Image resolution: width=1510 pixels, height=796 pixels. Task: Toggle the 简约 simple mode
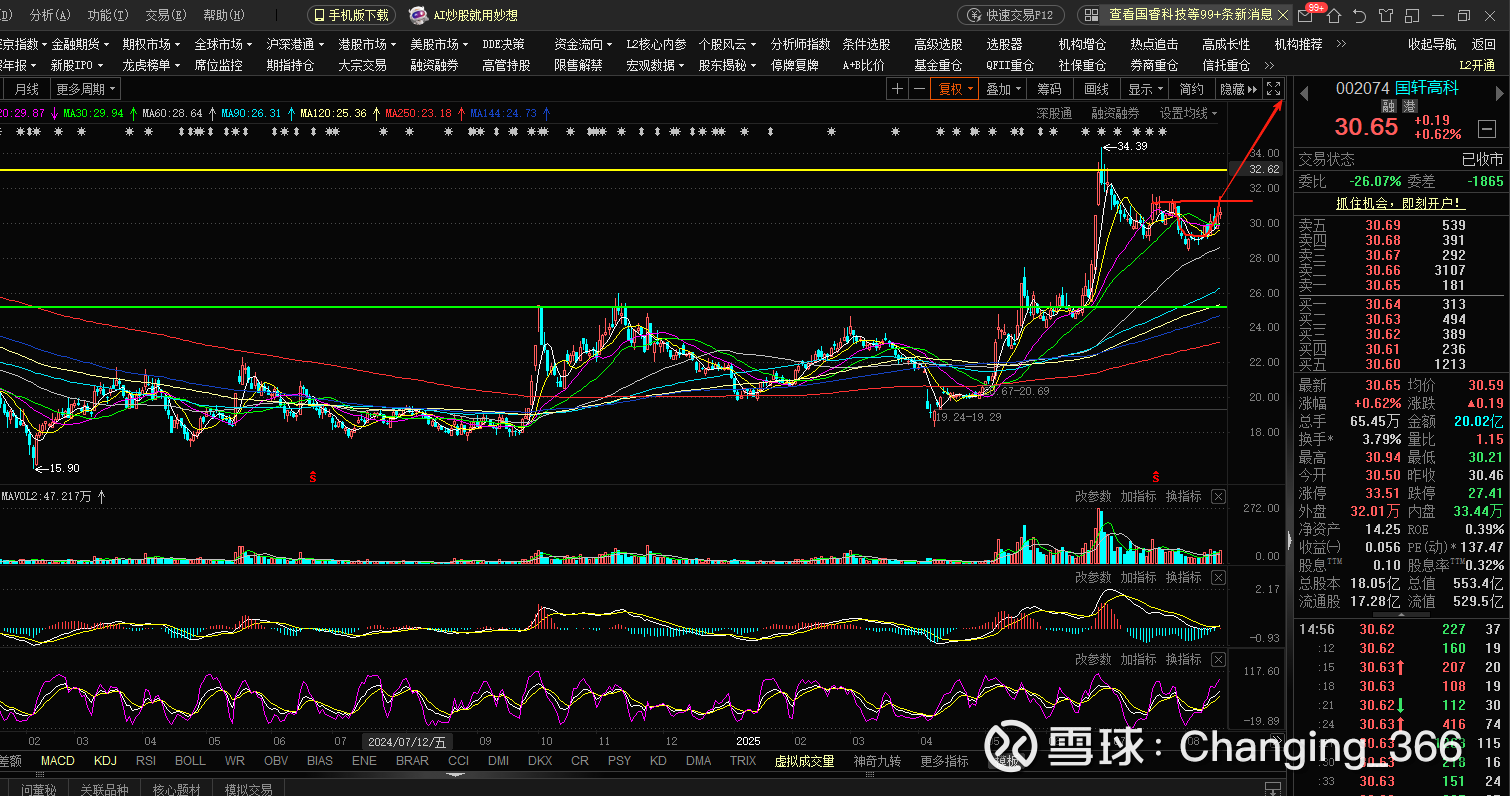1192,89
